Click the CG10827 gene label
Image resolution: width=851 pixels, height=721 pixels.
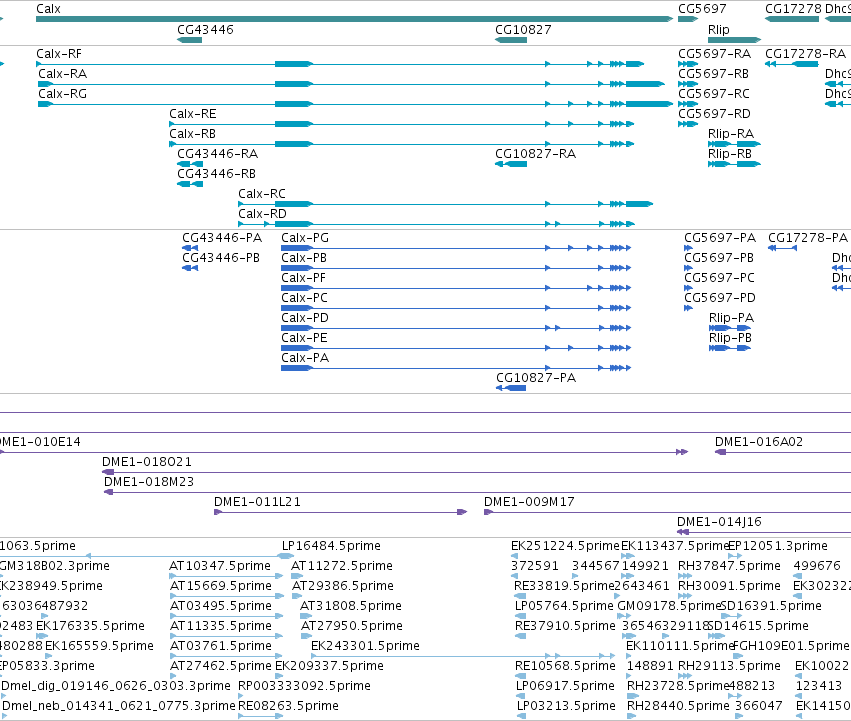click(x=523, y=29)
